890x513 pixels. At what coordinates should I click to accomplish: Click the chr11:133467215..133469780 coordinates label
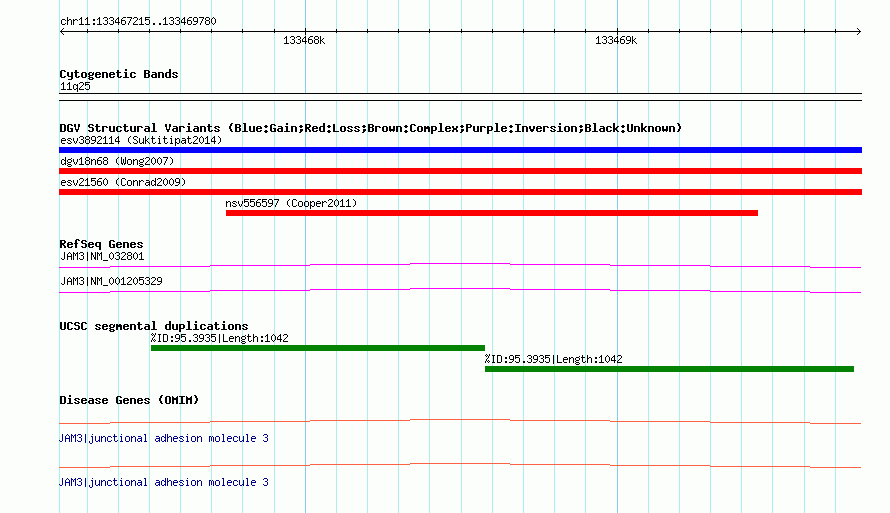[138, 22]
